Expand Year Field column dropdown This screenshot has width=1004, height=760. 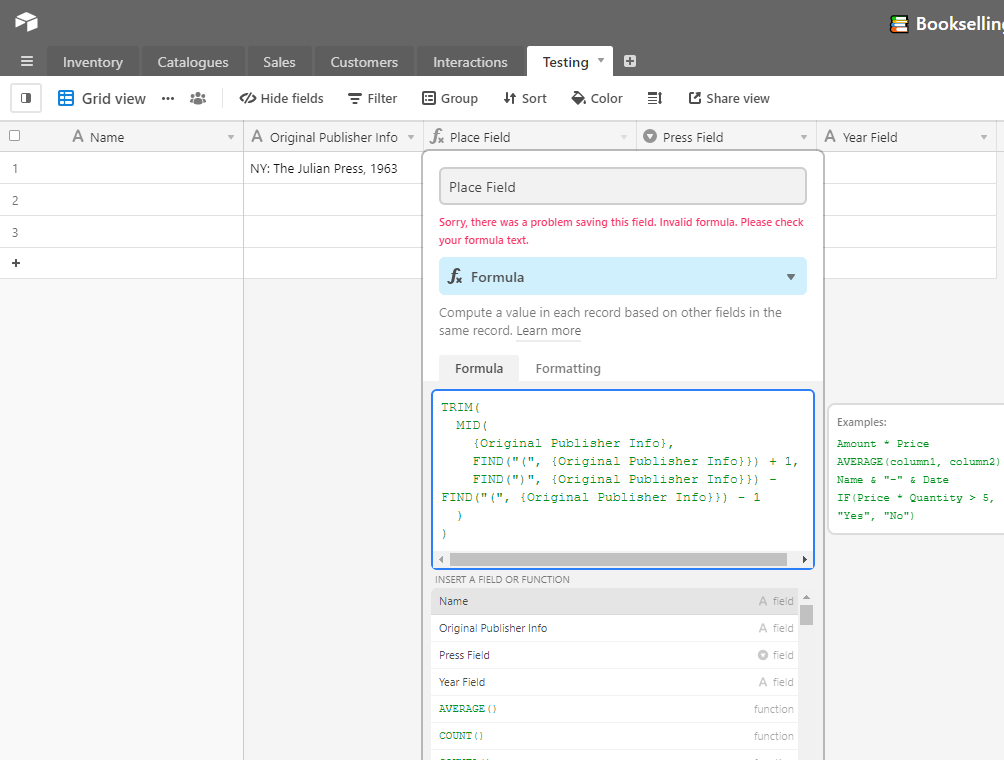(984, 138)
